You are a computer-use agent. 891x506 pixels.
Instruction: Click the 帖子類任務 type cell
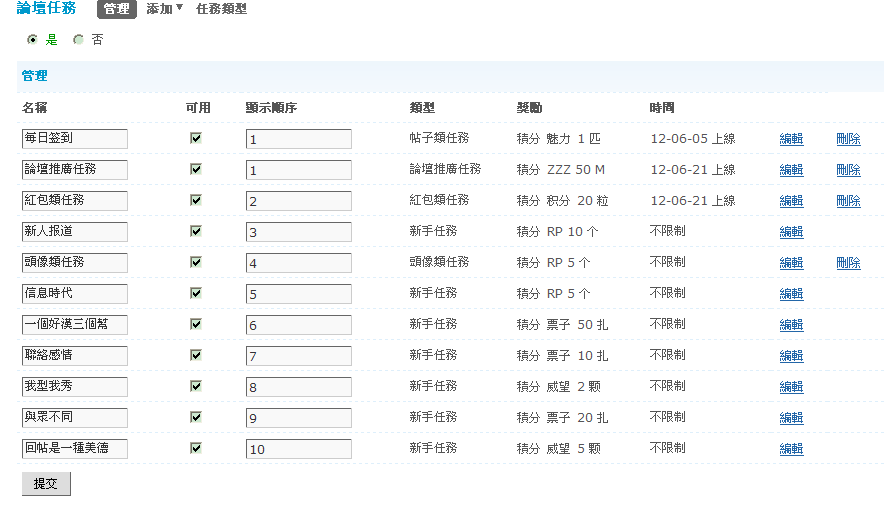(439, 138)
